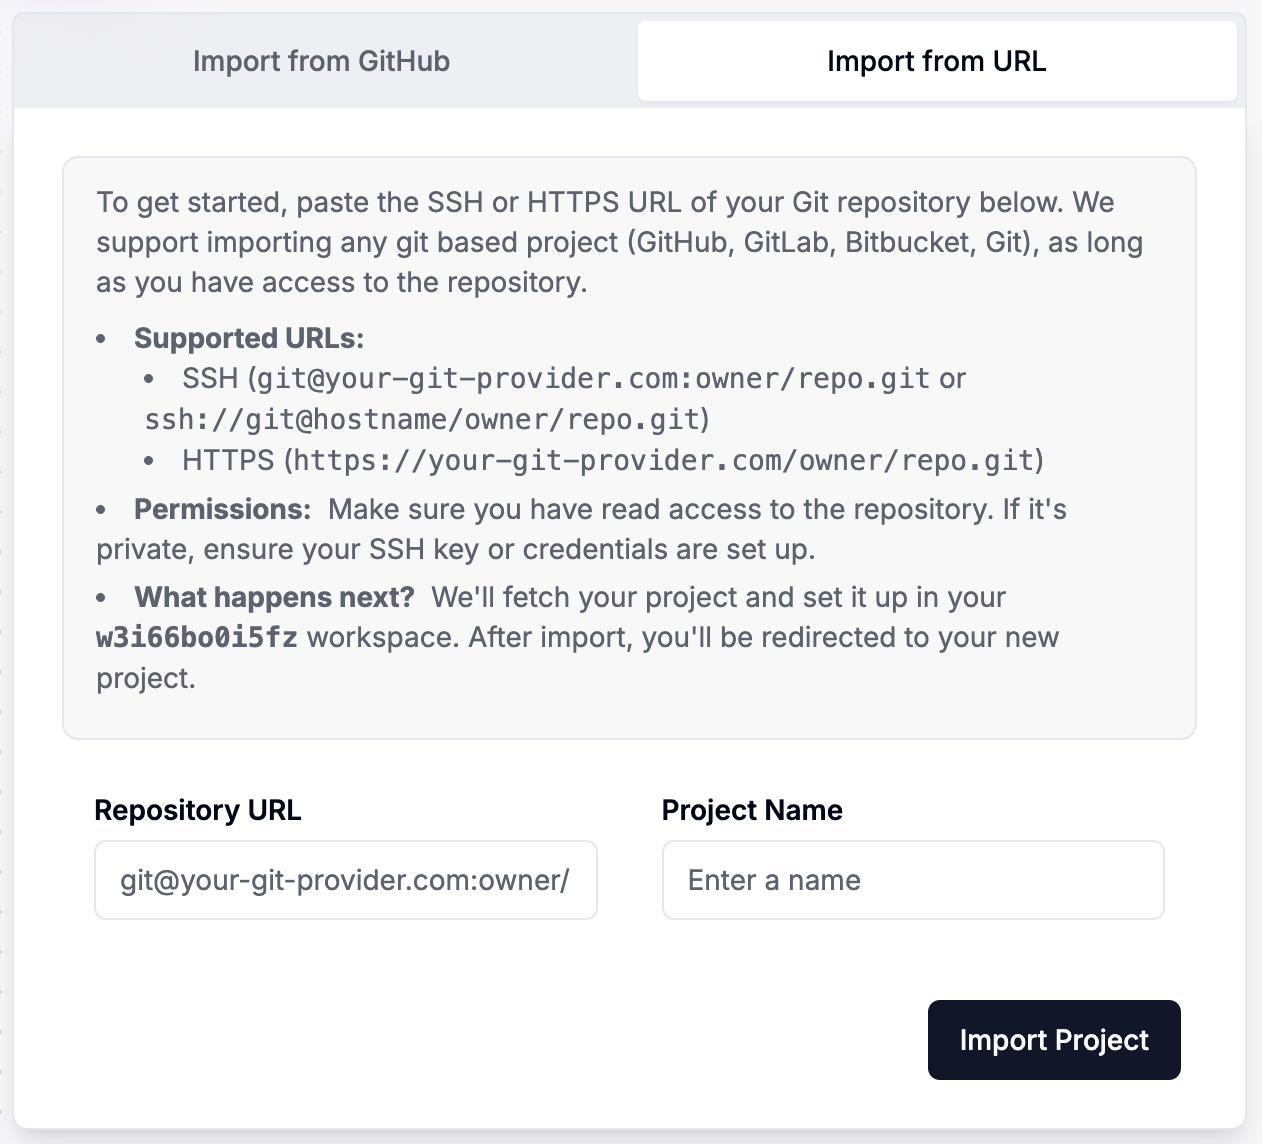The height and width of the screenshot is (1144, 1262).
Task: Focus the Repository URL input field
Action: pyautogui.click(x=345, y=880)
